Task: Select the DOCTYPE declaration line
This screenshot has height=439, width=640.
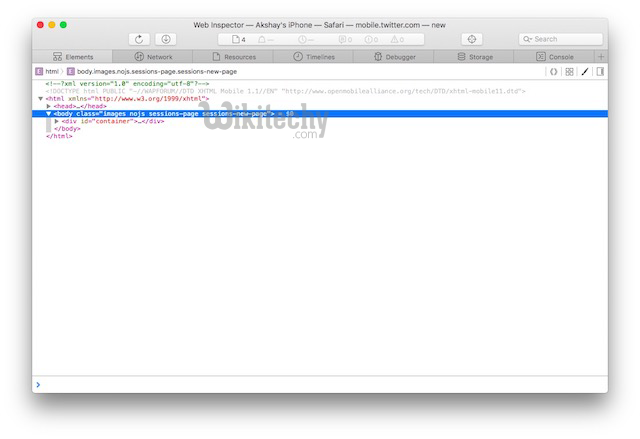Action: (x=285, y=91)
